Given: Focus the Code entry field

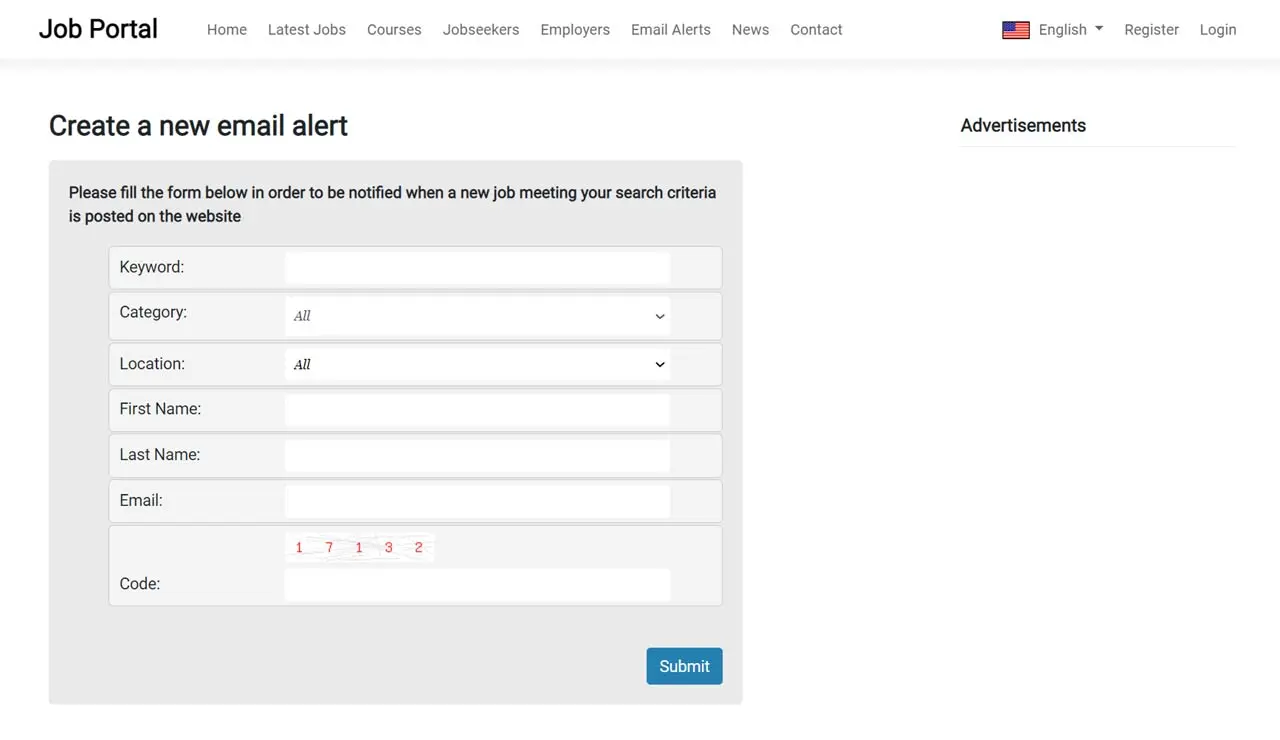Looking at the screenshot, I should pyautogui.click(x=477, y=585).
